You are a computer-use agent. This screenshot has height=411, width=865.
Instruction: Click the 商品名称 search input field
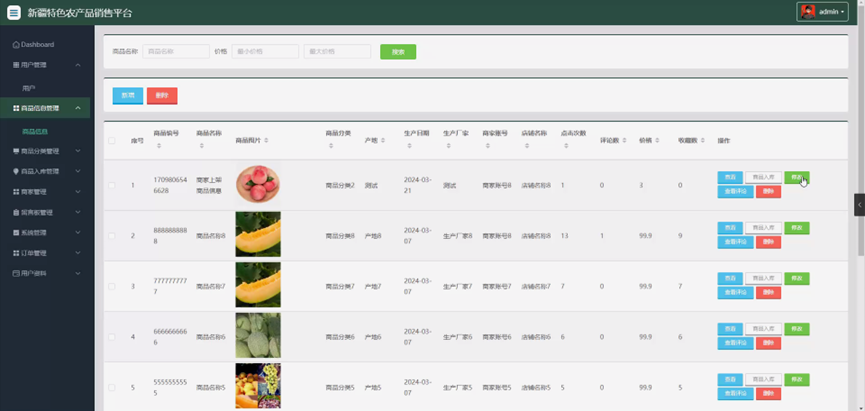point(176,51)
